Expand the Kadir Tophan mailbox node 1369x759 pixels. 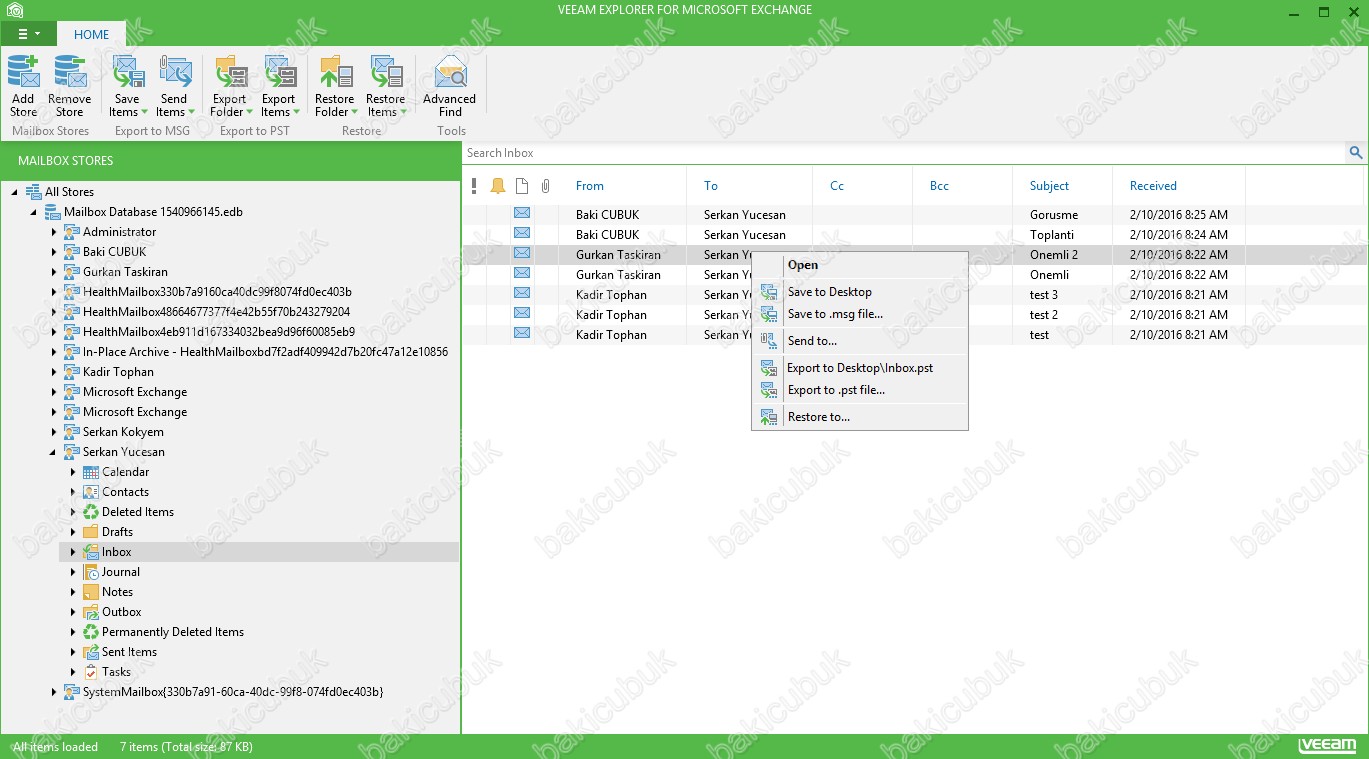(54, 372)
